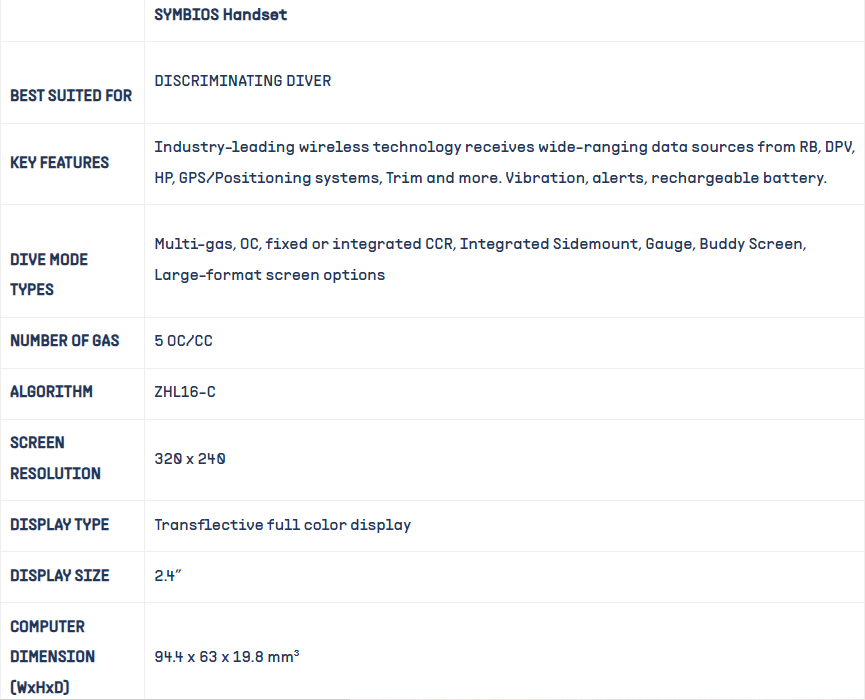Click the ZHL16-C algorithm value
Image resolution: width=865 pixels, height=700 pixels.
185,392
